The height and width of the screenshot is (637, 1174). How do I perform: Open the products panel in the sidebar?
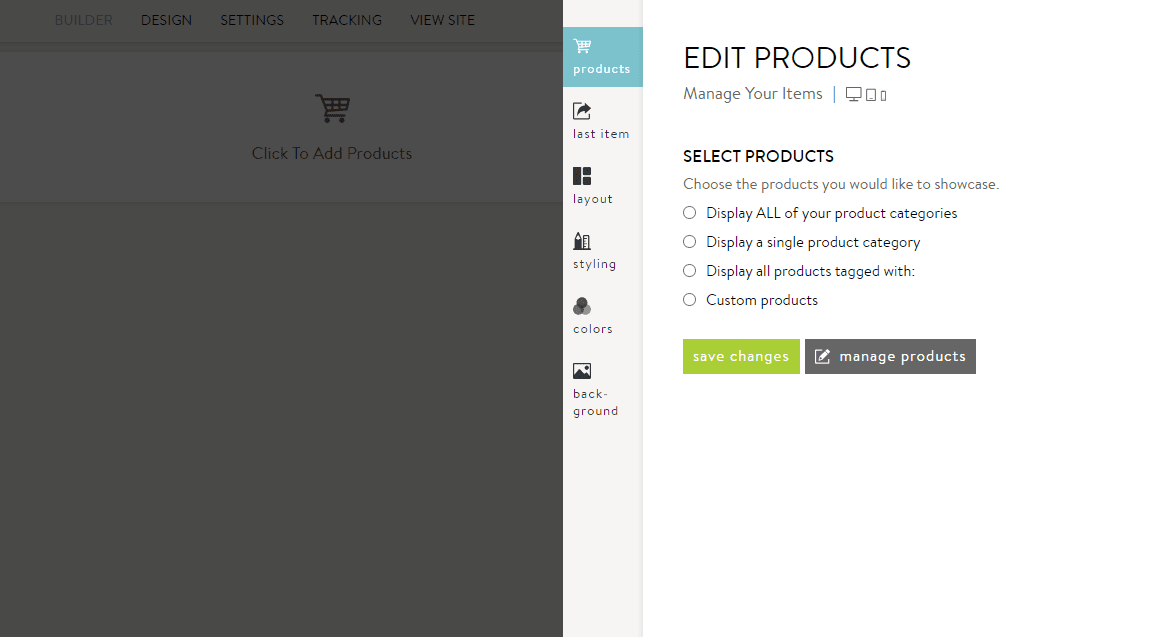point(601,57)
